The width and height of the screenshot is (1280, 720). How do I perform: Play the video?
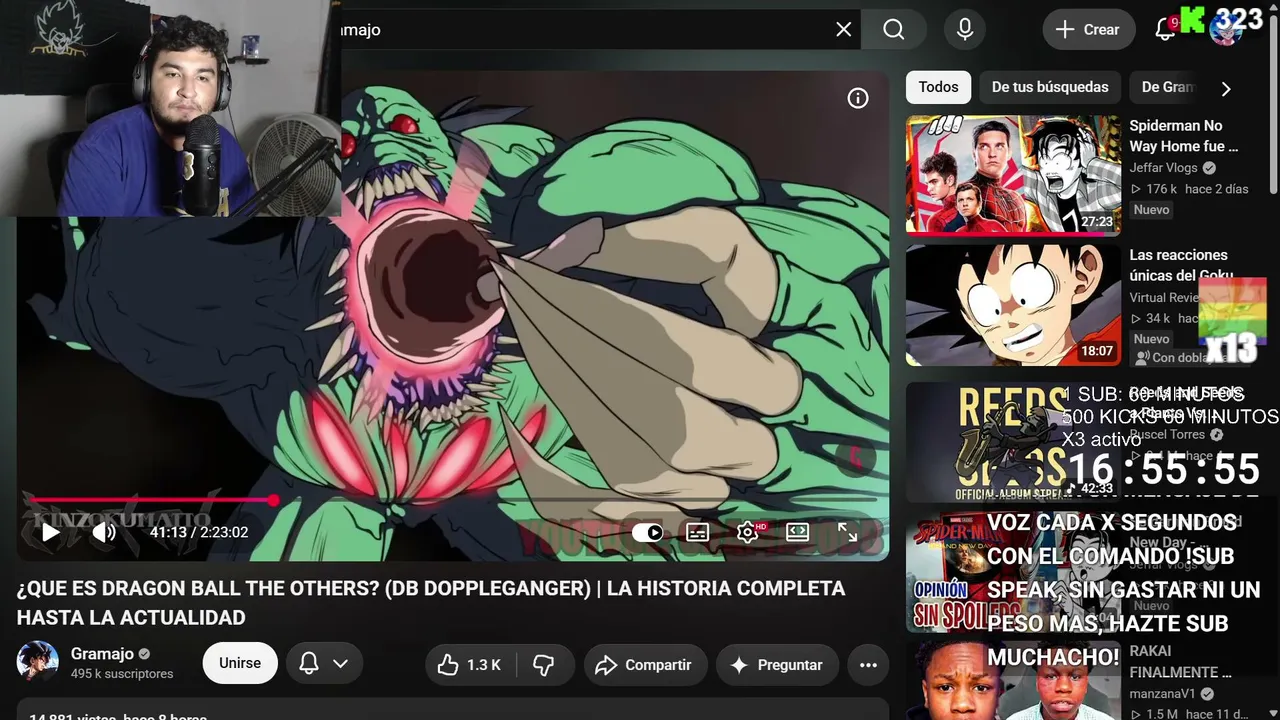coord(50,532)
